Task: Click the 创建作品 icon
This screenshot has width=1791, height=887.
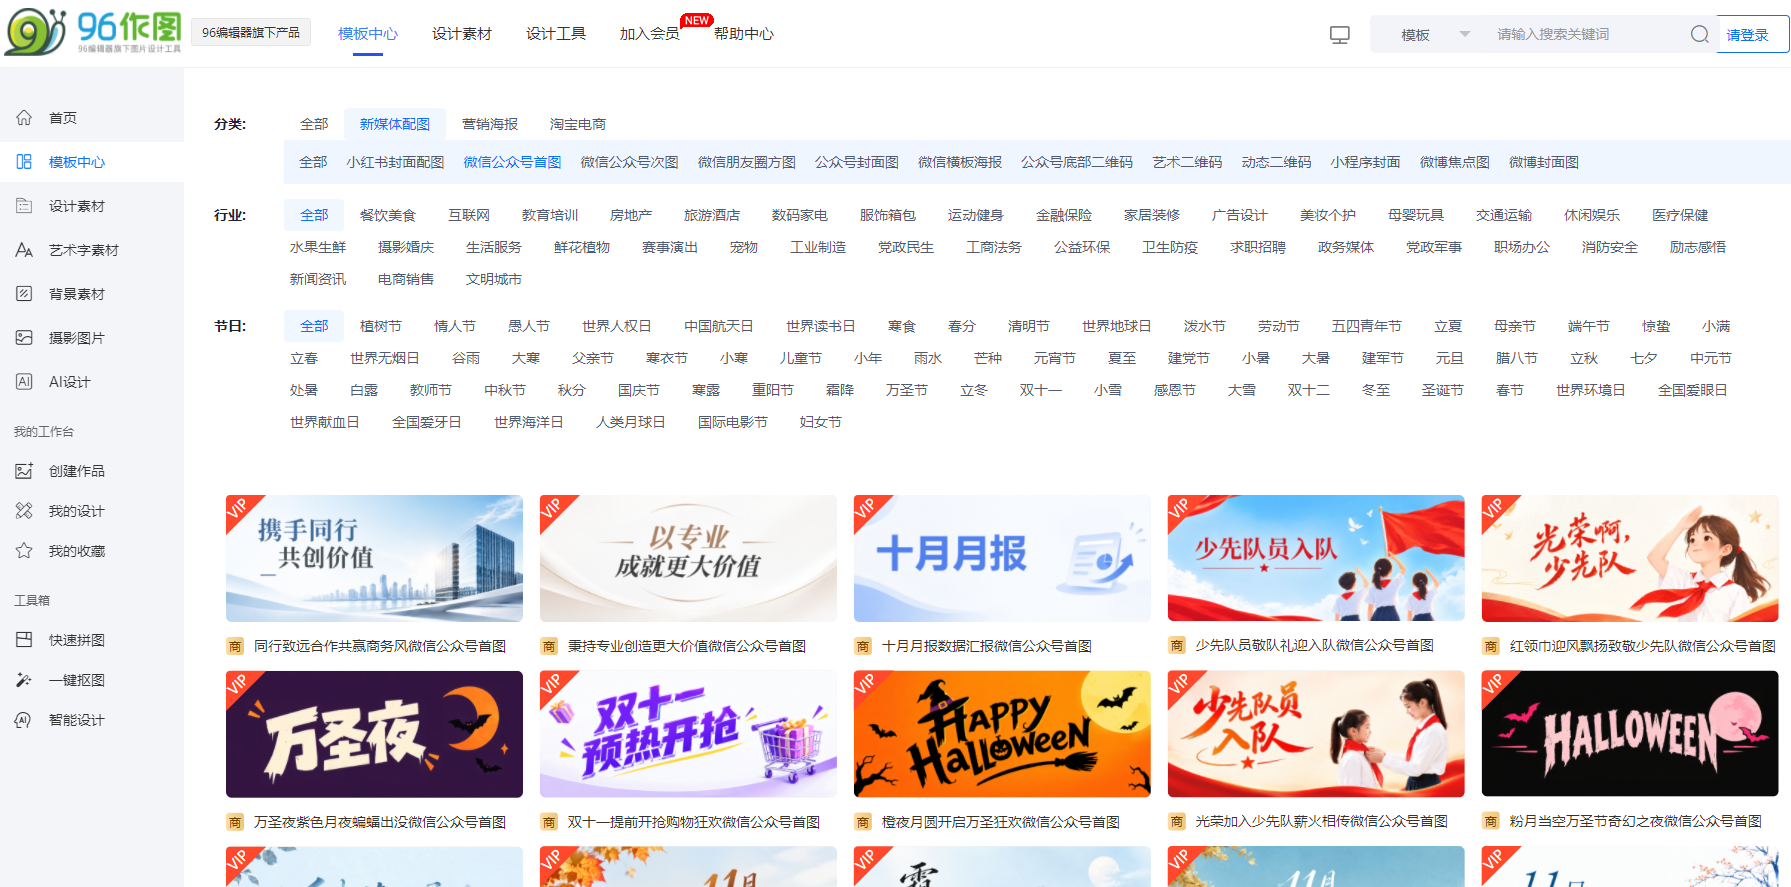Action: point(24,470)
